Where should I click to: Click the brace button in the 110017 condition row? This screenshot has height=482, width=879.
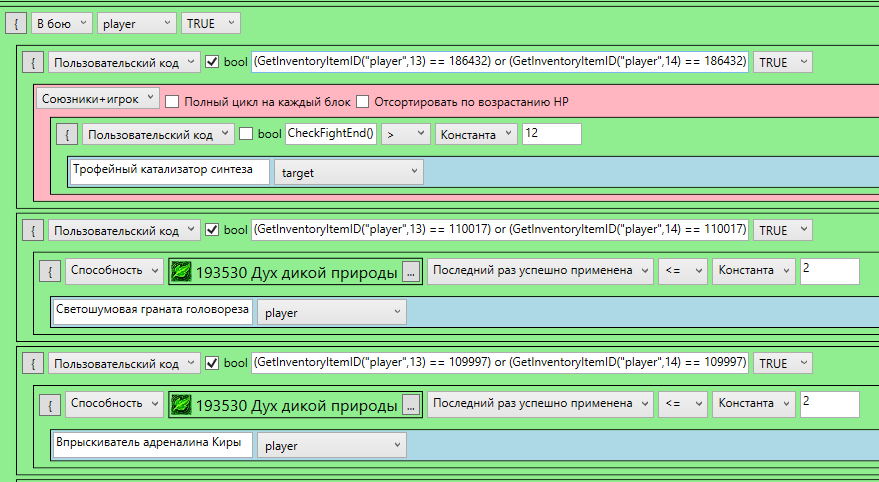(32, 230)
